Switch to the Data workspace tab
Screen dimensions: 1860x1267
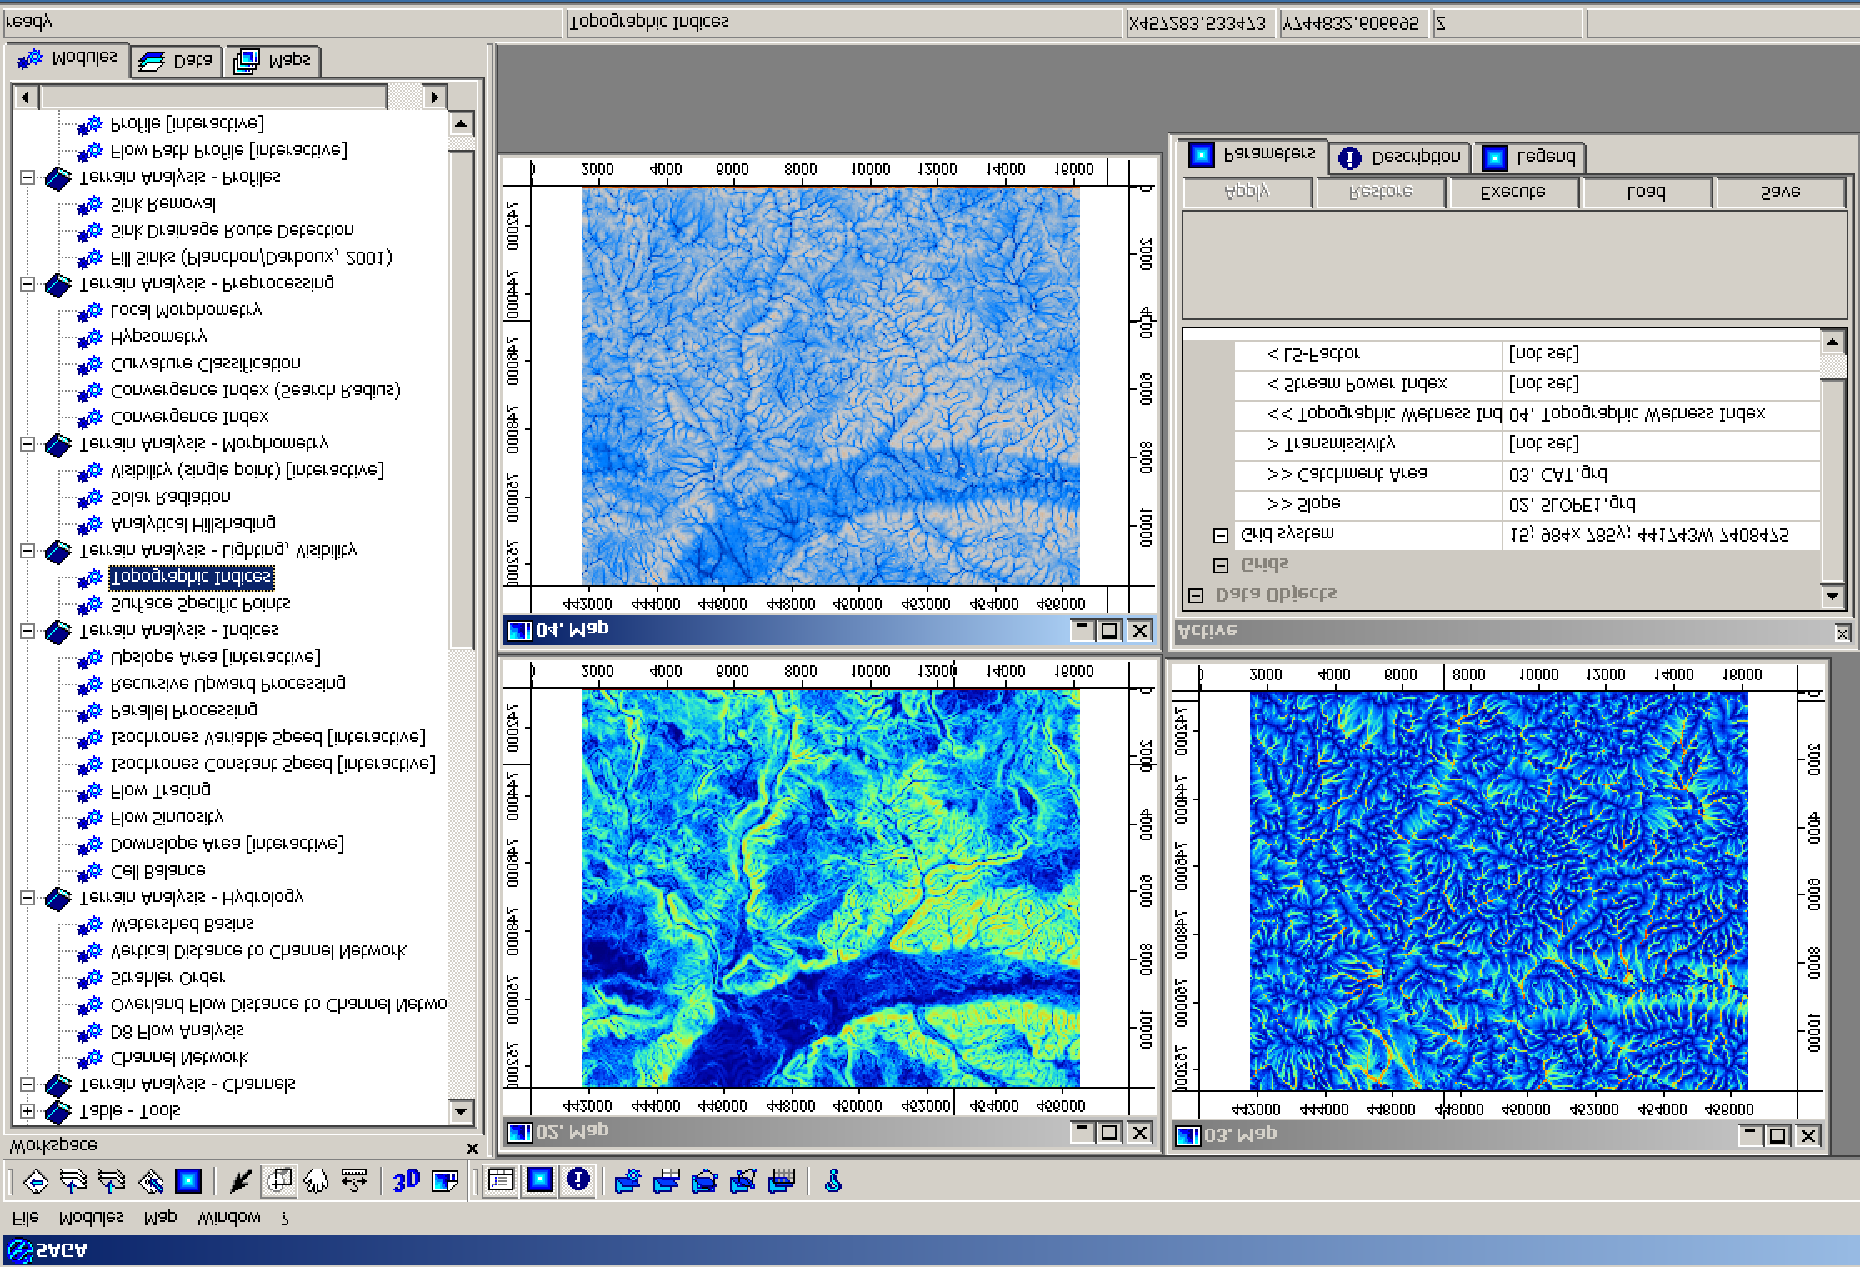click(x=176, y=61)
